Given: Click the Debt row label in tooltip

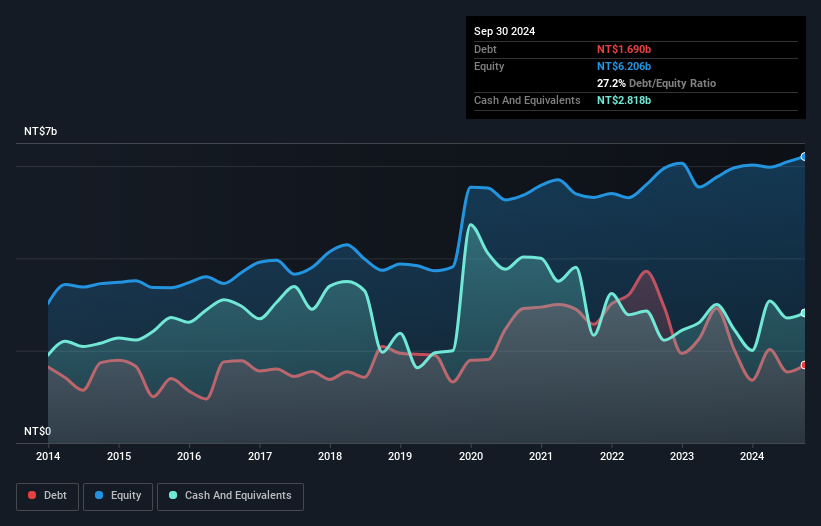Looking at the screenshot, I should coord(485,49).
